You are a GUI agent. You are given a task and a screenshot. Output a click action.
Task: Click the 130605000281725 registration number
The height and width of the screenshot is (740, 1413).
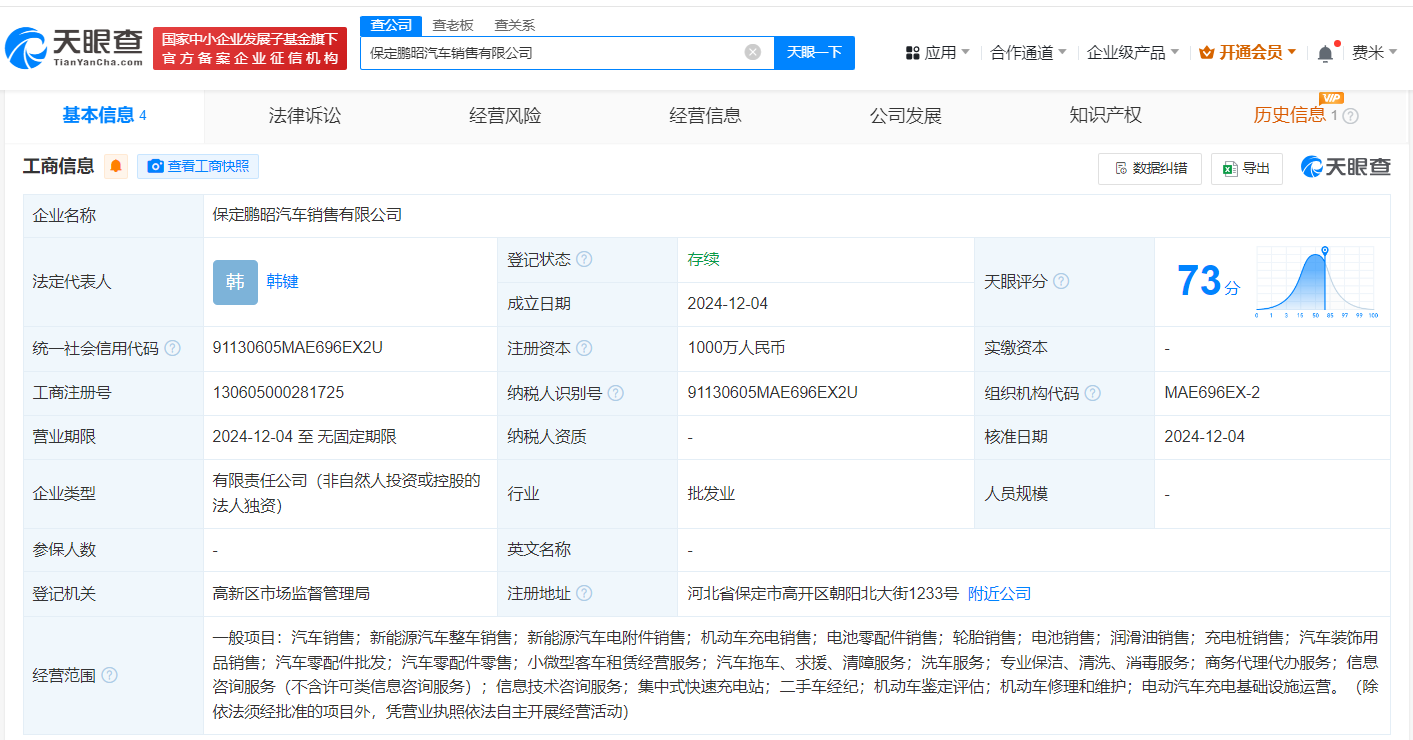click(278, 393)
